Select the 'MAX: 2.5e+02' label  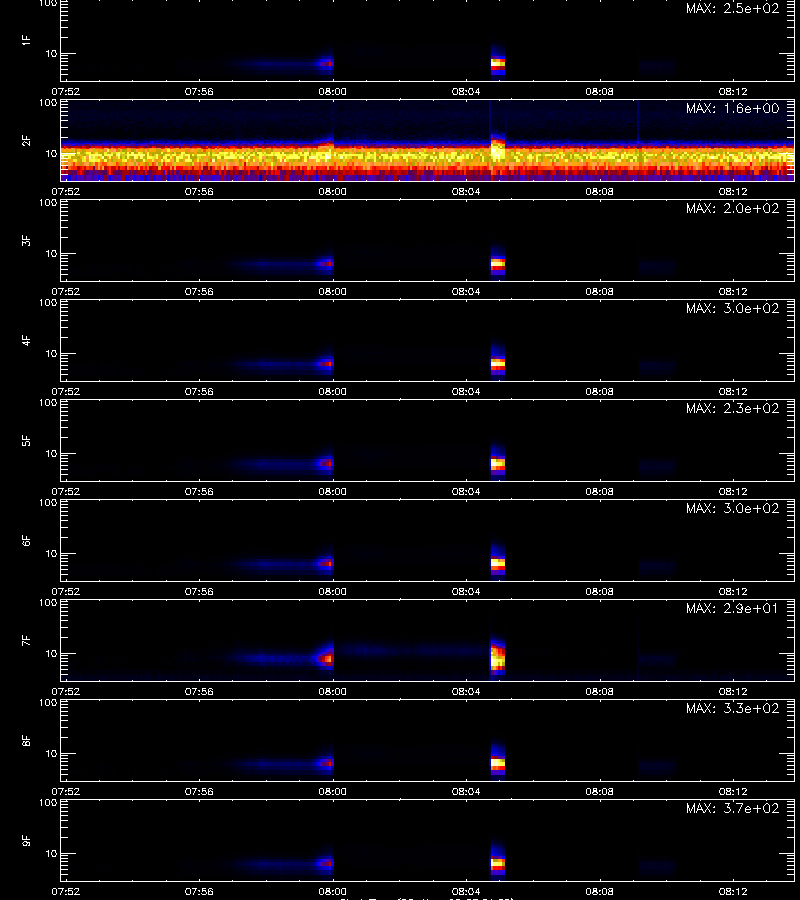pyautogui.click(x=733, y=9)
